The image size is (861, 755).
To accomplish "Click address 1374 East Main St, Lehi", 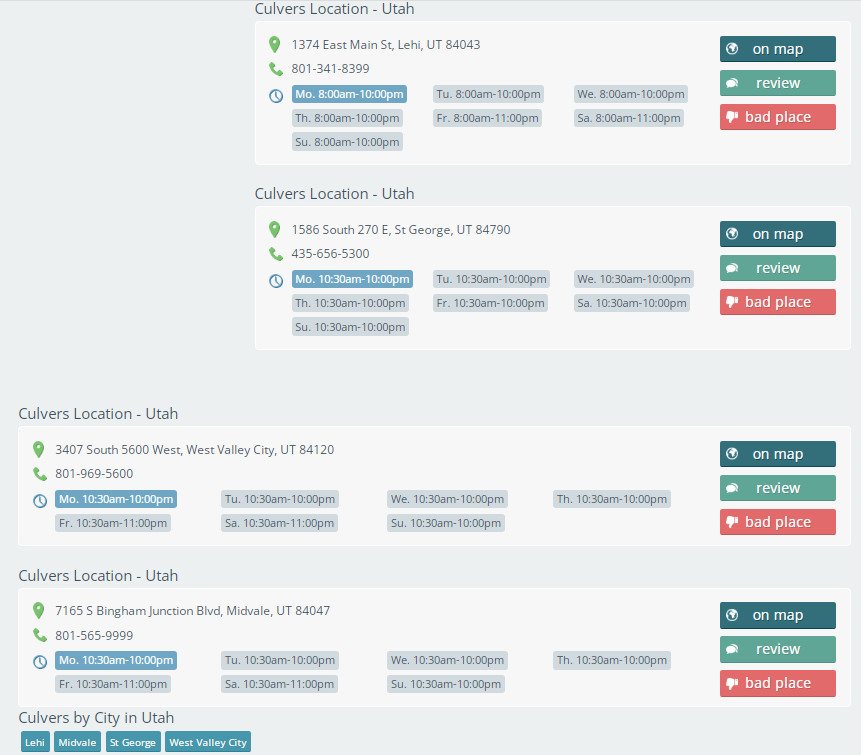I will [x=385, y=44].
